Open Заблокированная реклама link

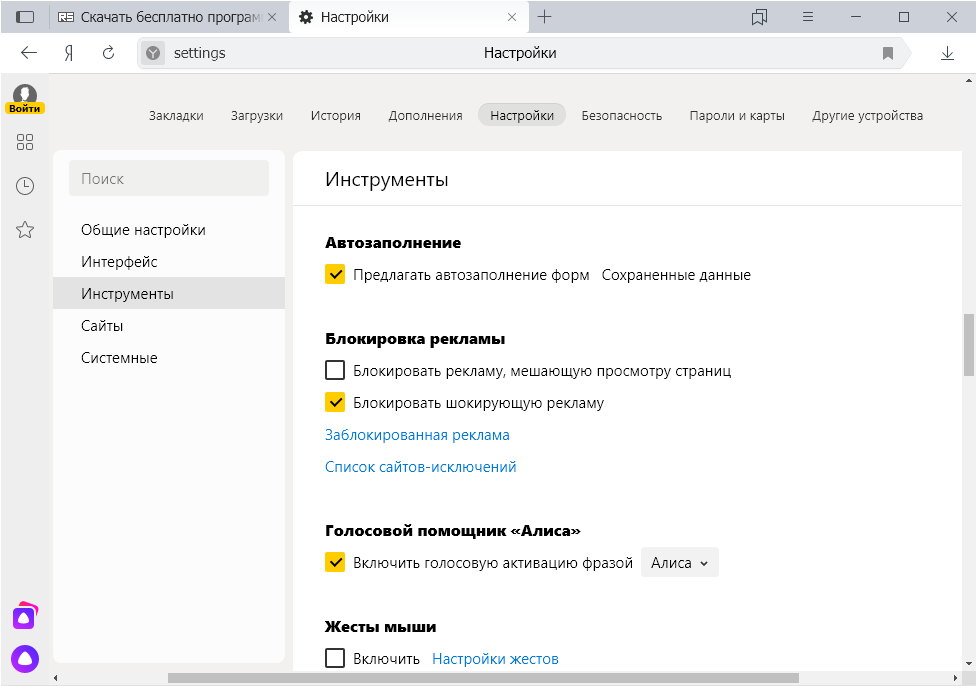[x=417, y=435]
